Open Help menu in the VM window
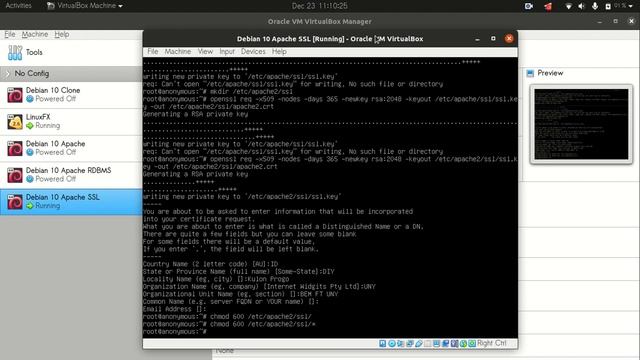This screenshot has width=640, height=360. tap(279, 51)
